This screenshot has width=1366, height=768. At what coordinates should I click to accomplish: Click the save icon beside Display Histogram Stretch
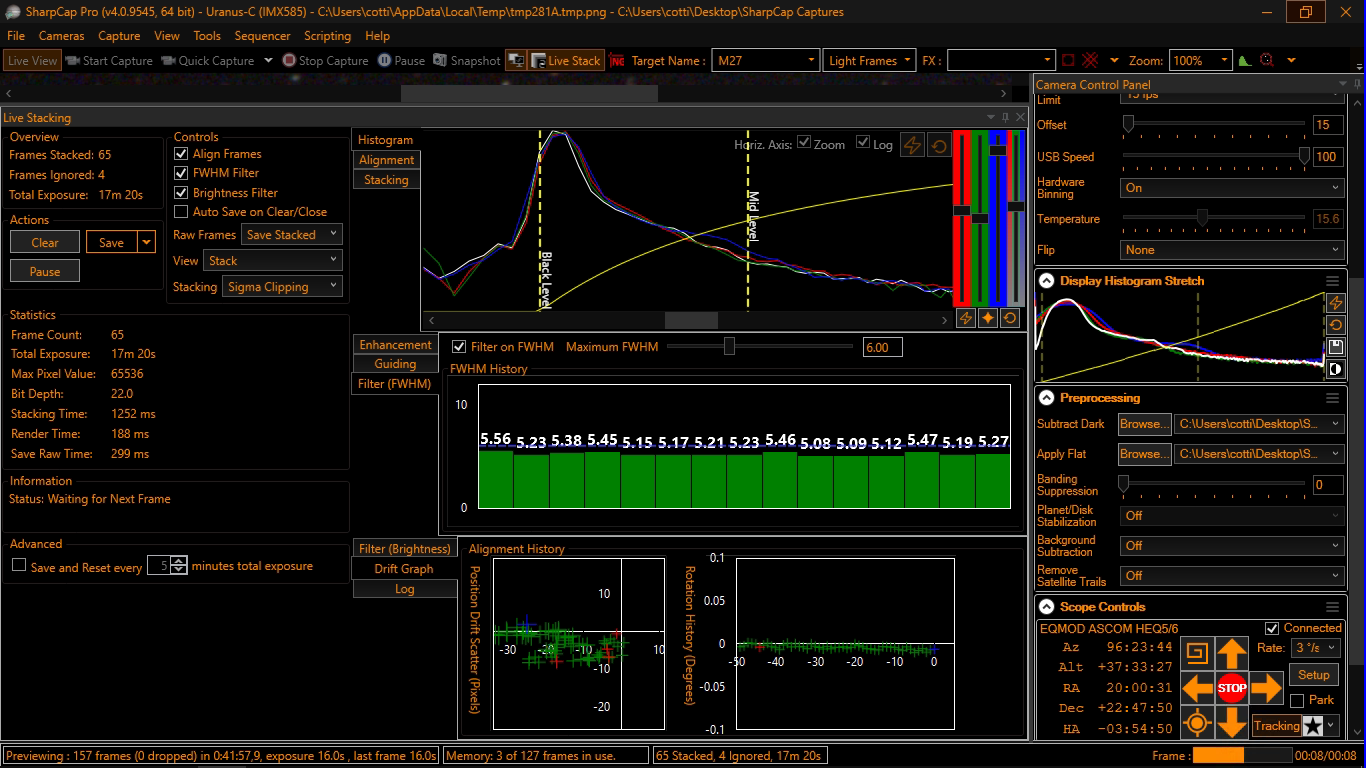click(x=1335, y=347)
